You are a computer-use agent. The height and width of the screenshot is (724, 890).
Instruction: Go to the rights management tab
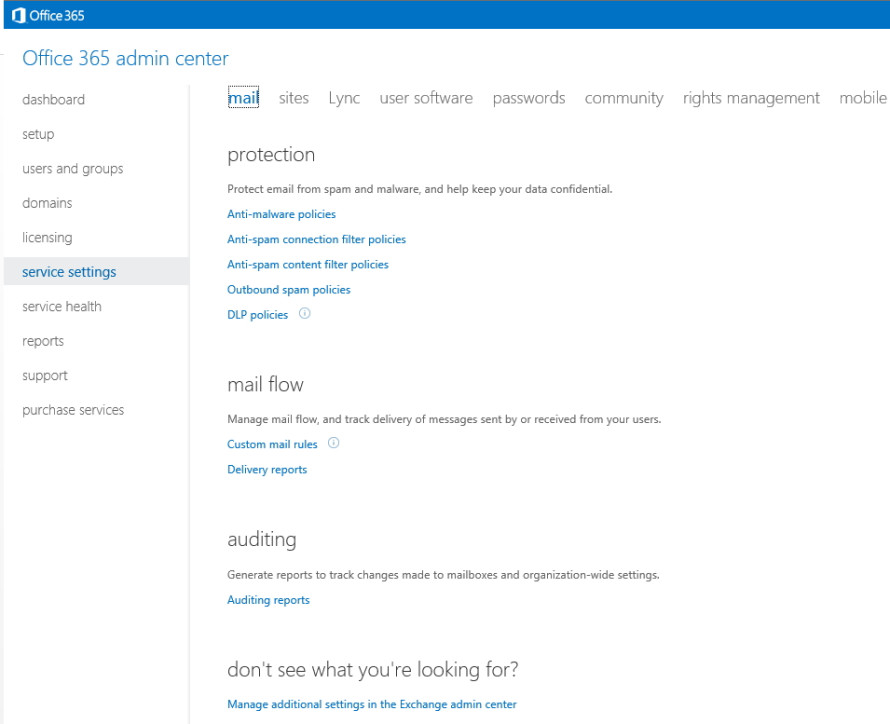coord(750,98)
